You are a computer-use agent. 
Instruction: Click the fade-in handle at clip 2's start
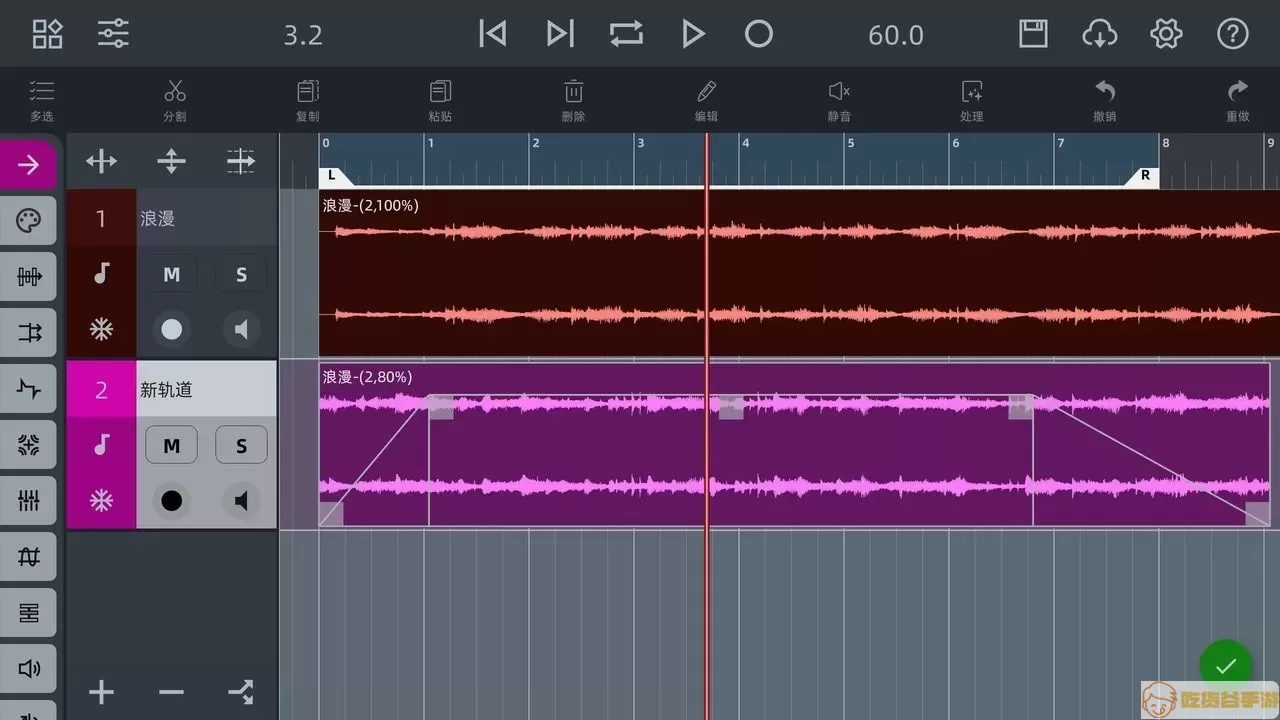pos(331,514)
